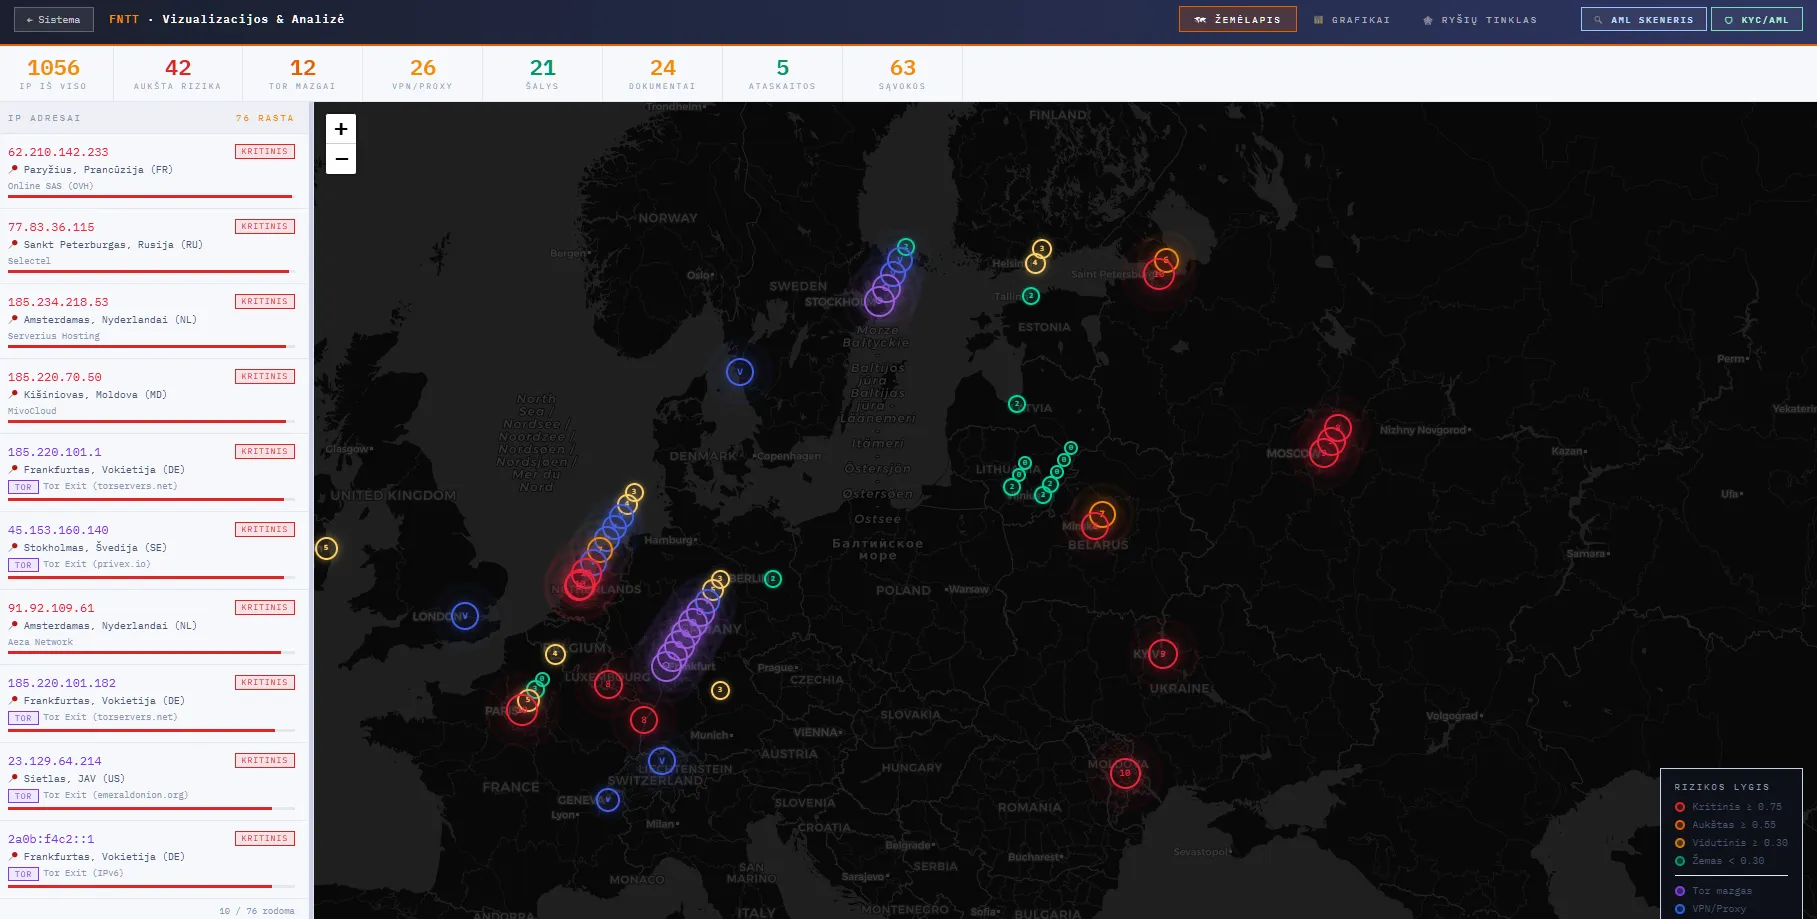Click the TOR badge under 45.153.160.140
Image resolution: width=1817 pixels, height=919 pixels.
tap(23, 565)
